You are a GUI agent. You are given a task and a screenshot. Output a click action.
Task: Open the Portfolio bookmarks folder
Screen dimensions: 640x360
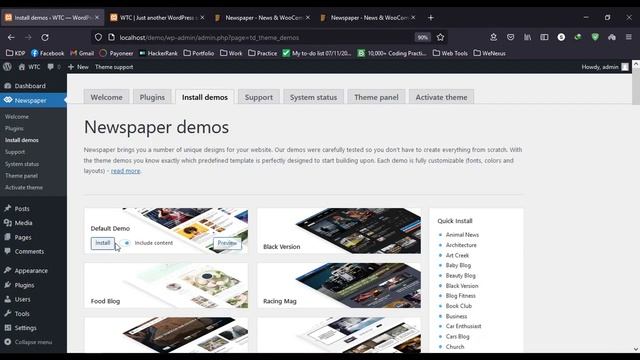199,53
